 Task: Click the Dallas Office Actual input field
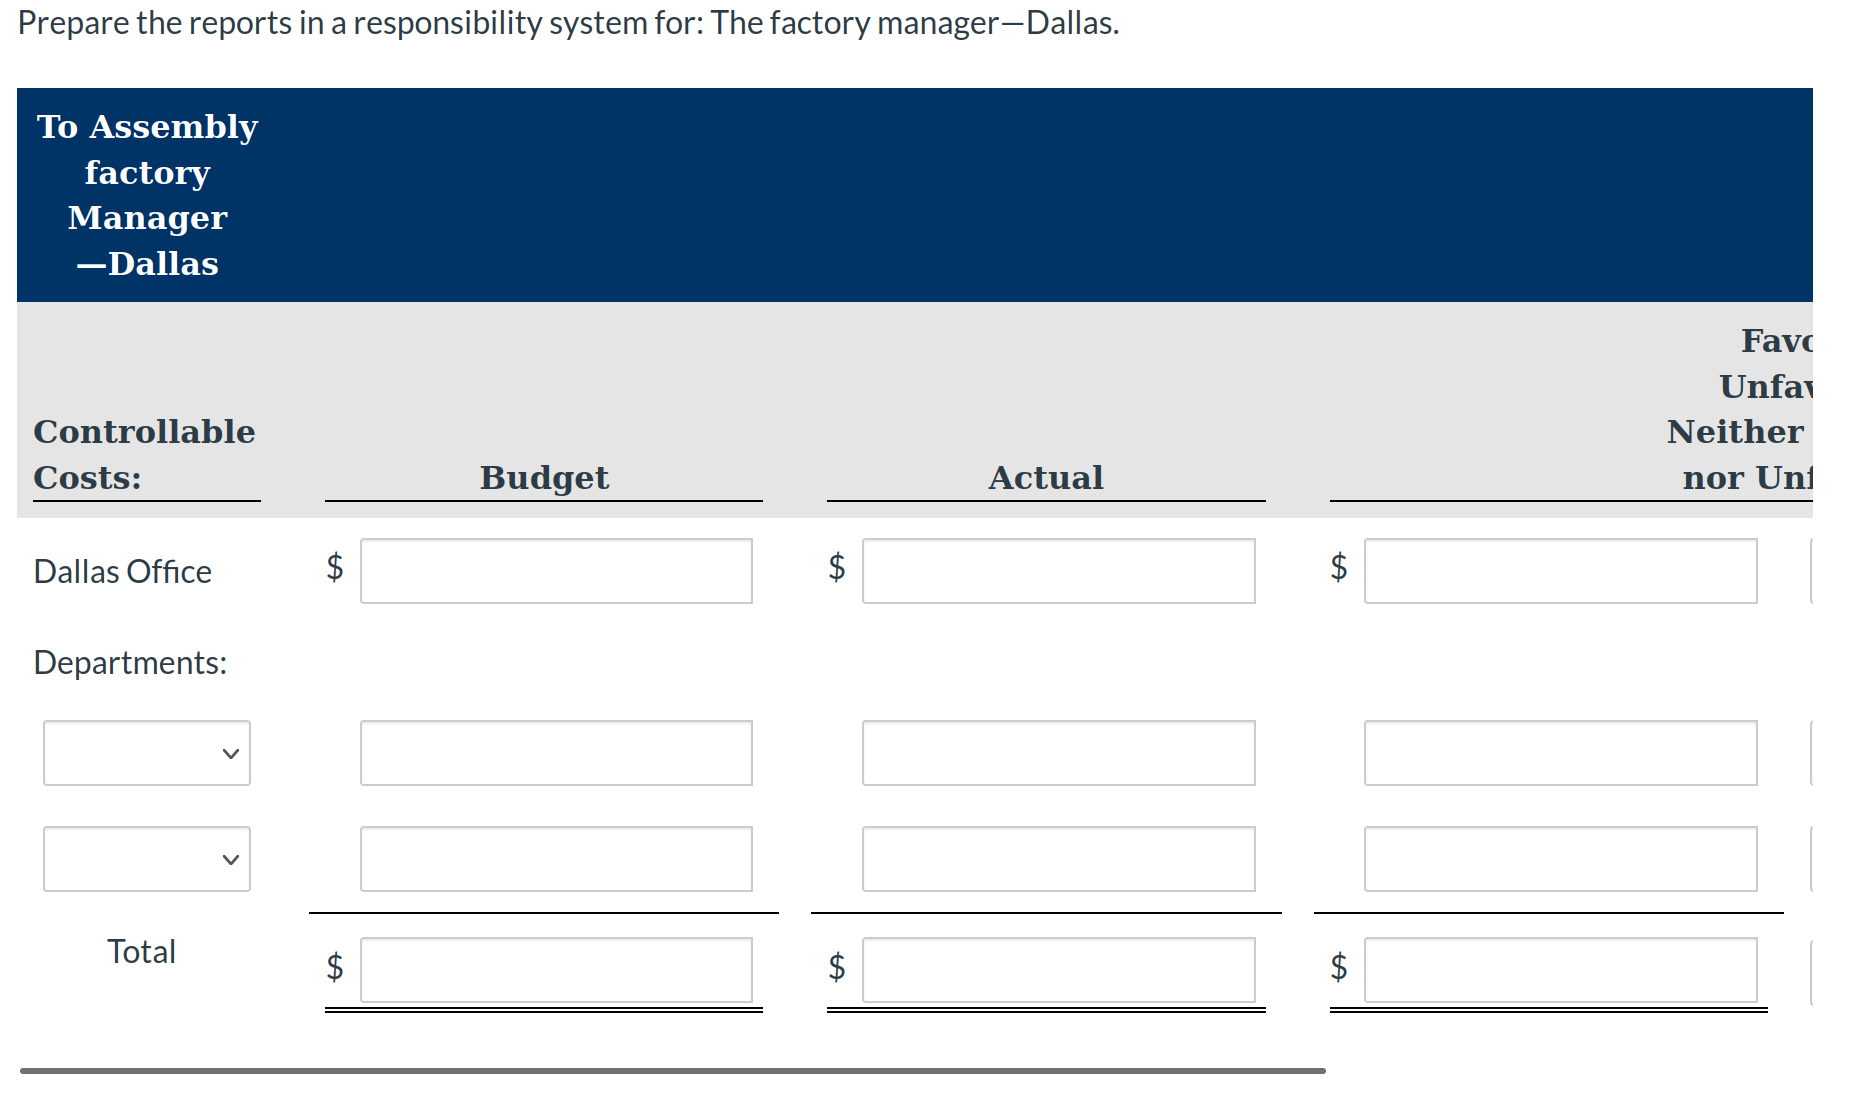coord(1058,571)
